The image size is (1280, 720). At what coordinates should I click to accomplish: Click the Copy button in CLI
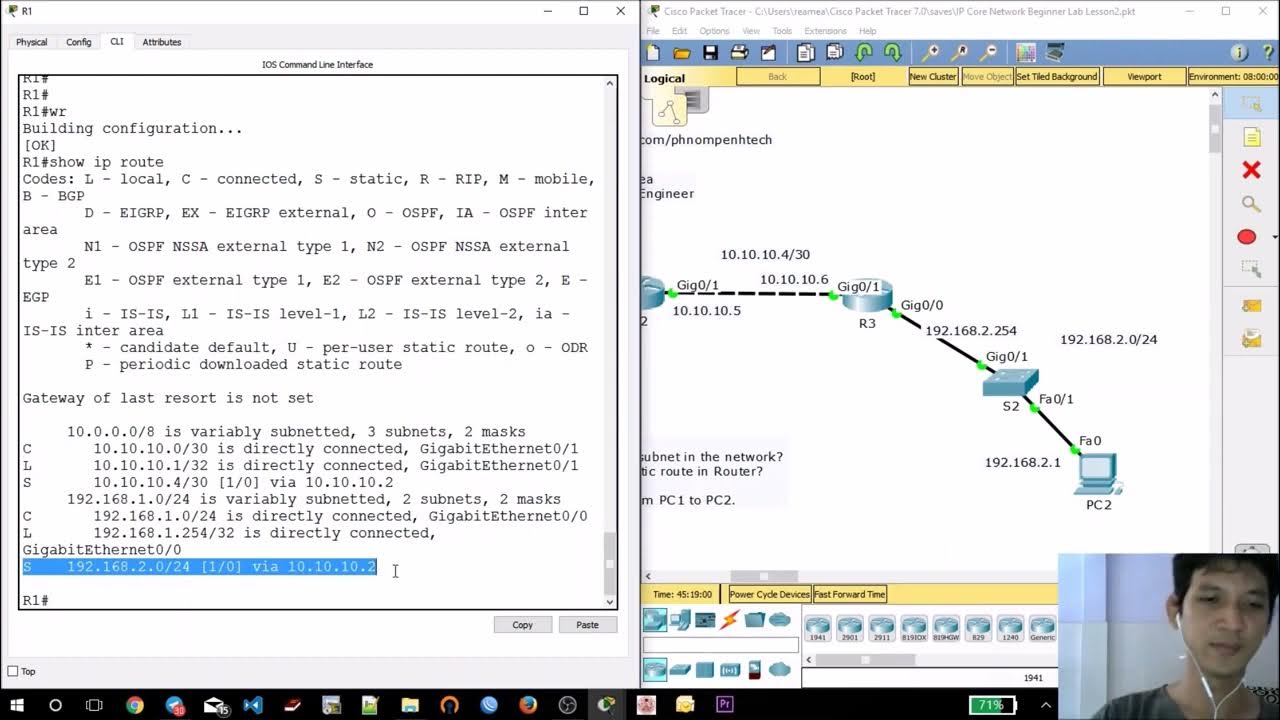[522, 624]
